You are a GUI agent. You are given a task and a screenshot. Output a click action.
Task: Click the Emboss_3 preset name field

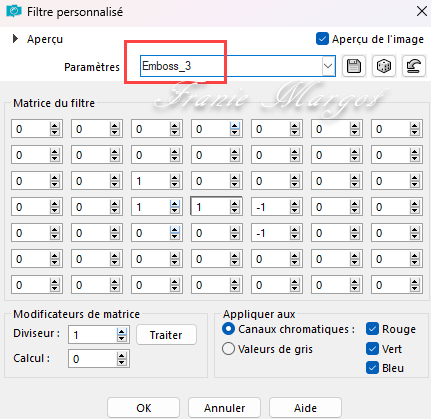coord(231,66)
